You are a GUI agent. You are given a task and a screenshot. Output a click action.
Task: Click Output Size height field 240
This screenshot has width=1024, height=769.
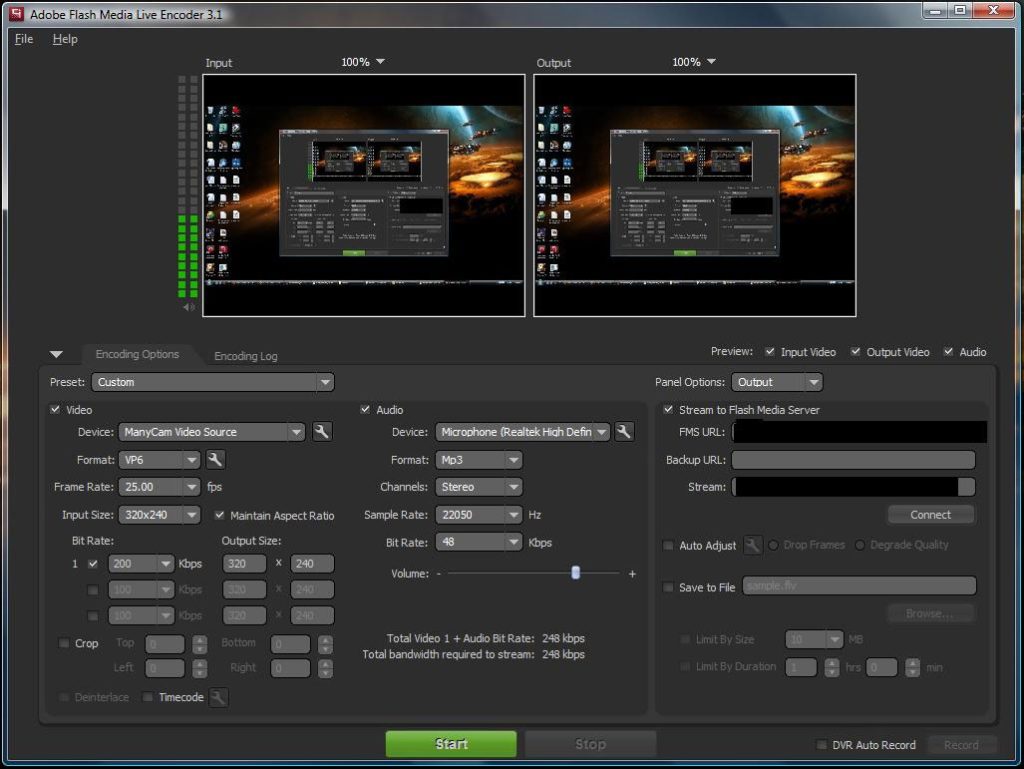pyautogui.click(x=312, y=563)
